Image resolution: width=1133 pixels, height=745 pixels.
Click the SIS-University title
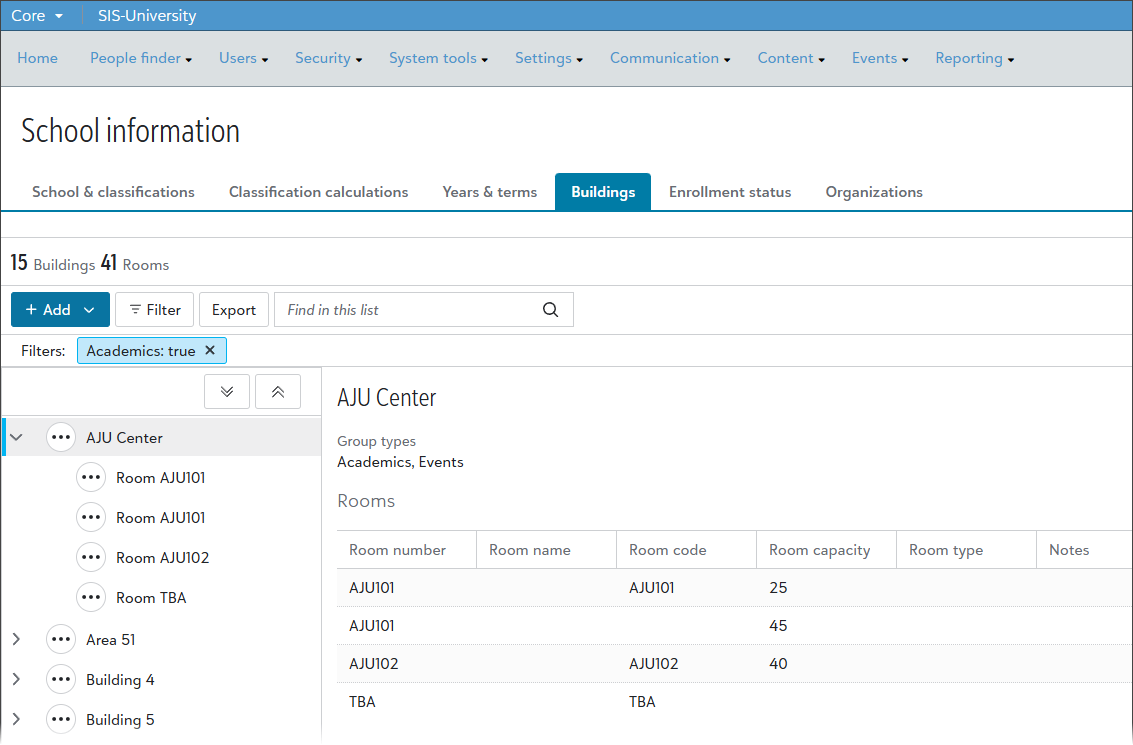147,16
